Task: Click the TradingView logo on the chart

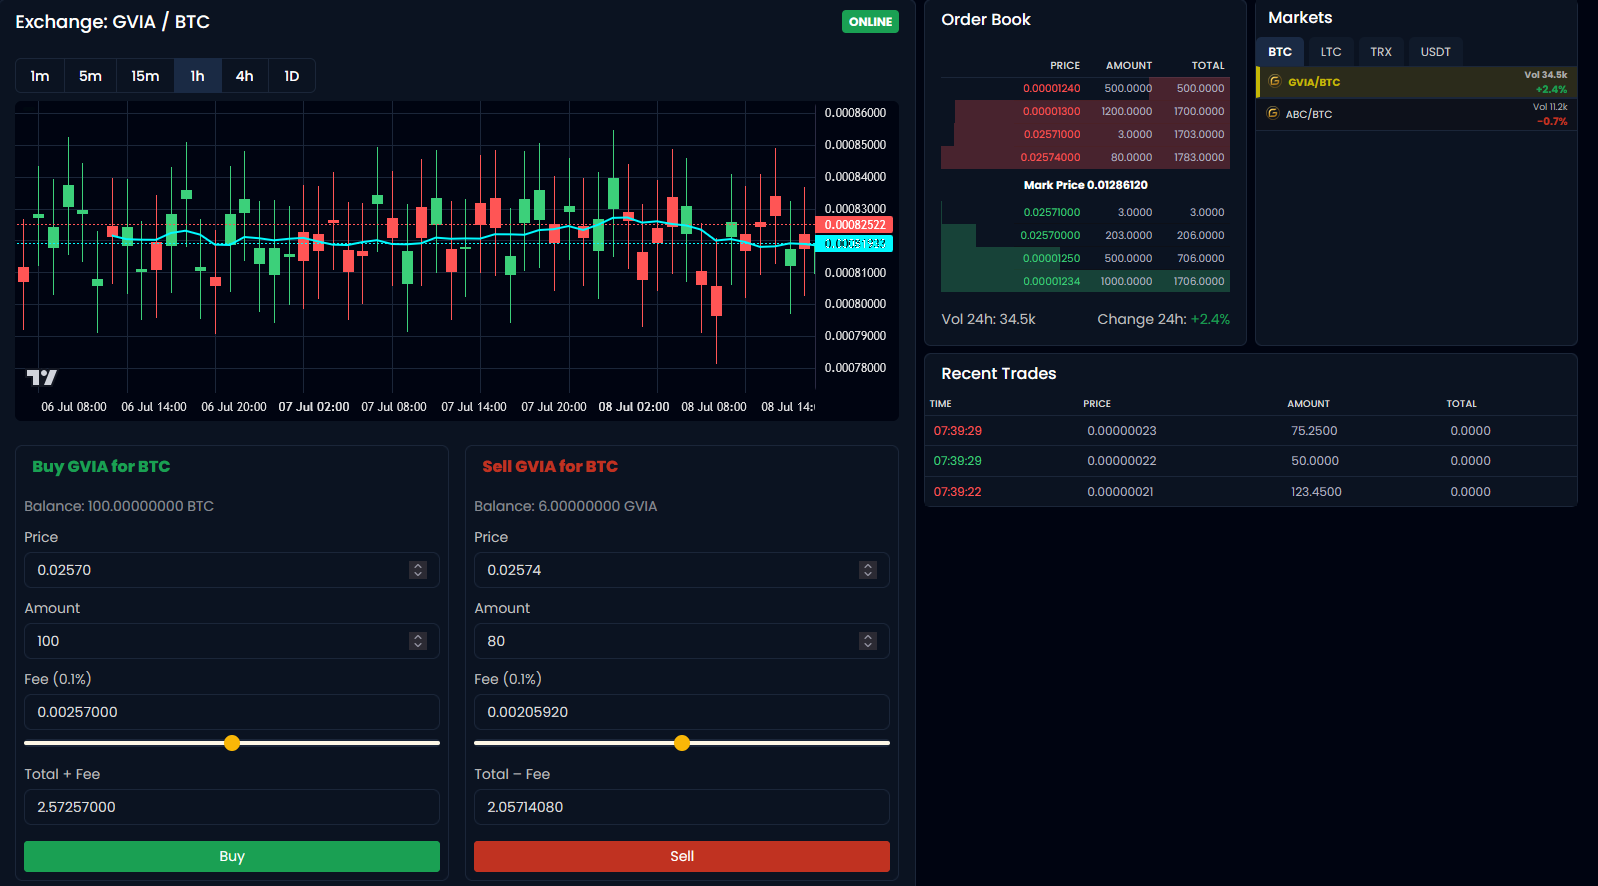Action: pyautogui.click(x=41, y=377)
